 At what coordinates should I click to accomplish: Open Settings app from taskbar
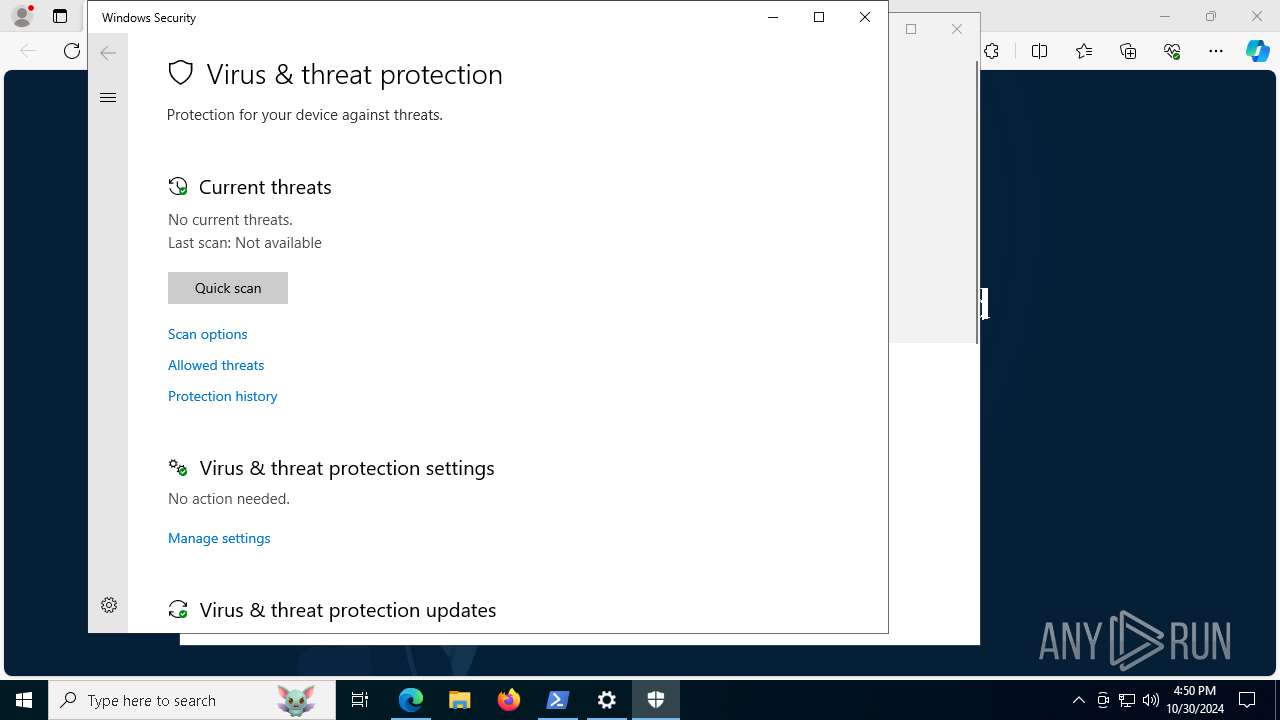[x=607, y=700]
